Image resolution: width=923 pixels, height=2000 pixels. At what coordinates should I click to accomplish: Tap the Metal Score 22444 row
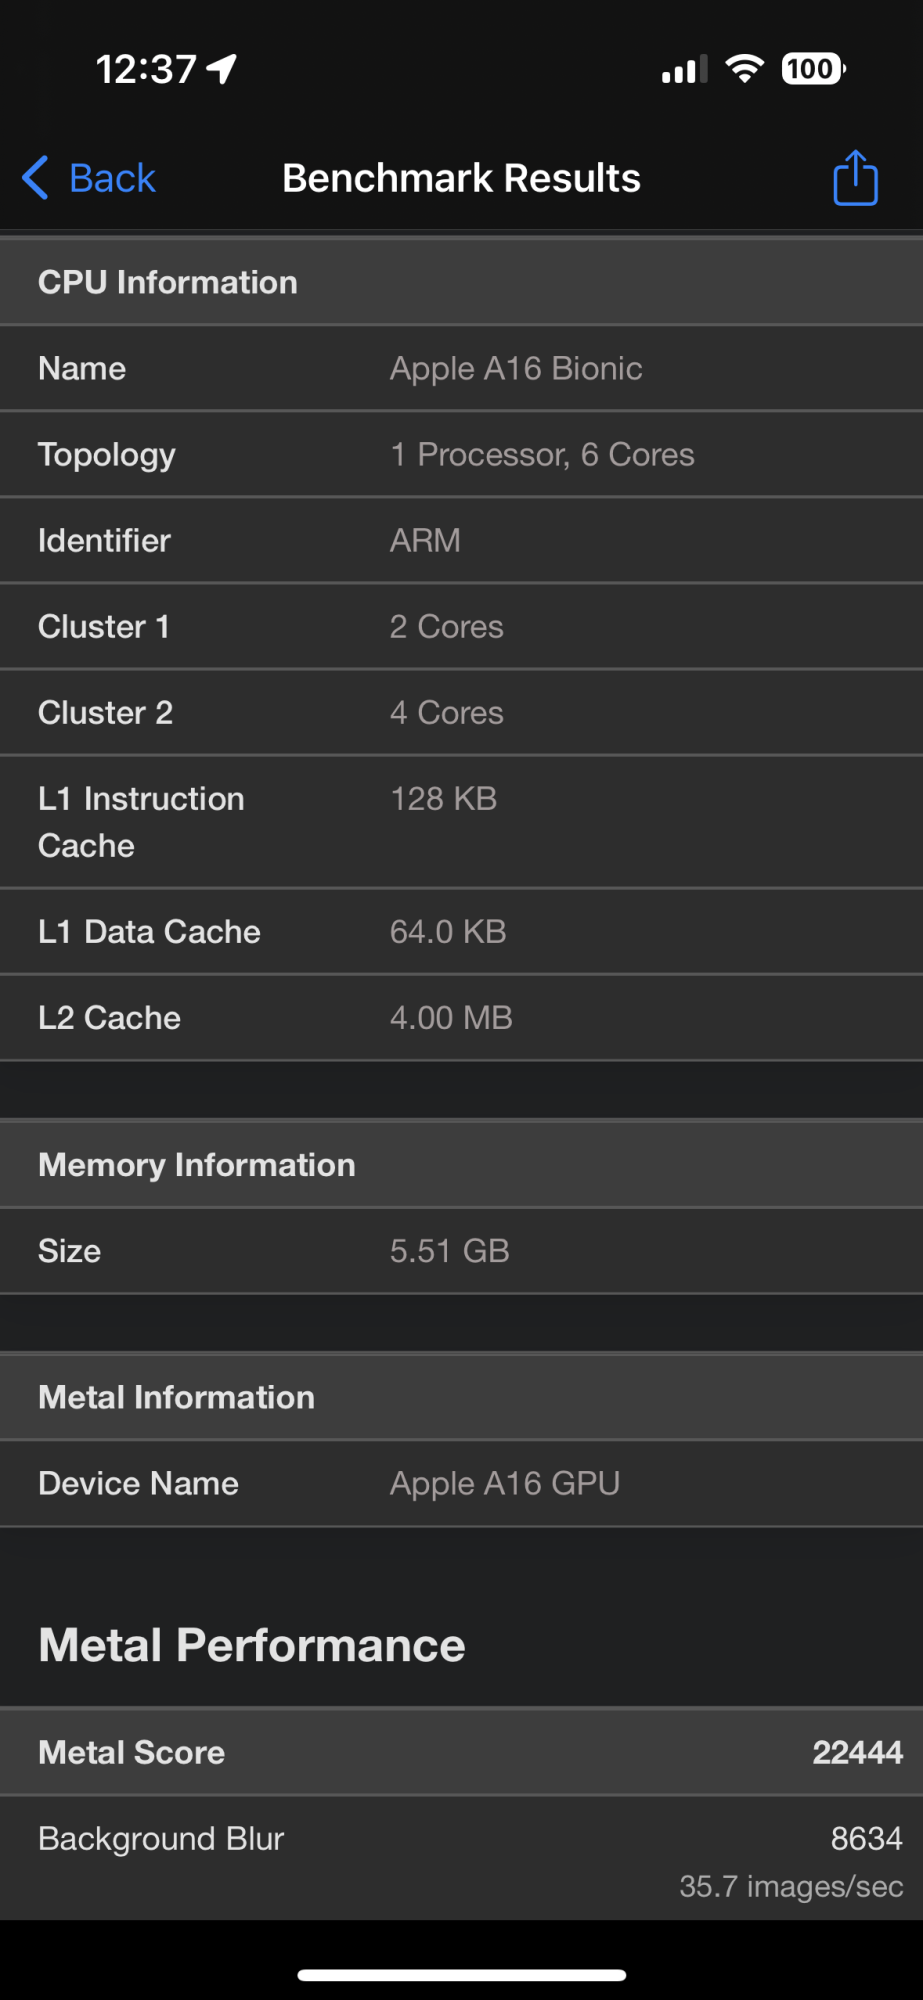[461, 1752]
